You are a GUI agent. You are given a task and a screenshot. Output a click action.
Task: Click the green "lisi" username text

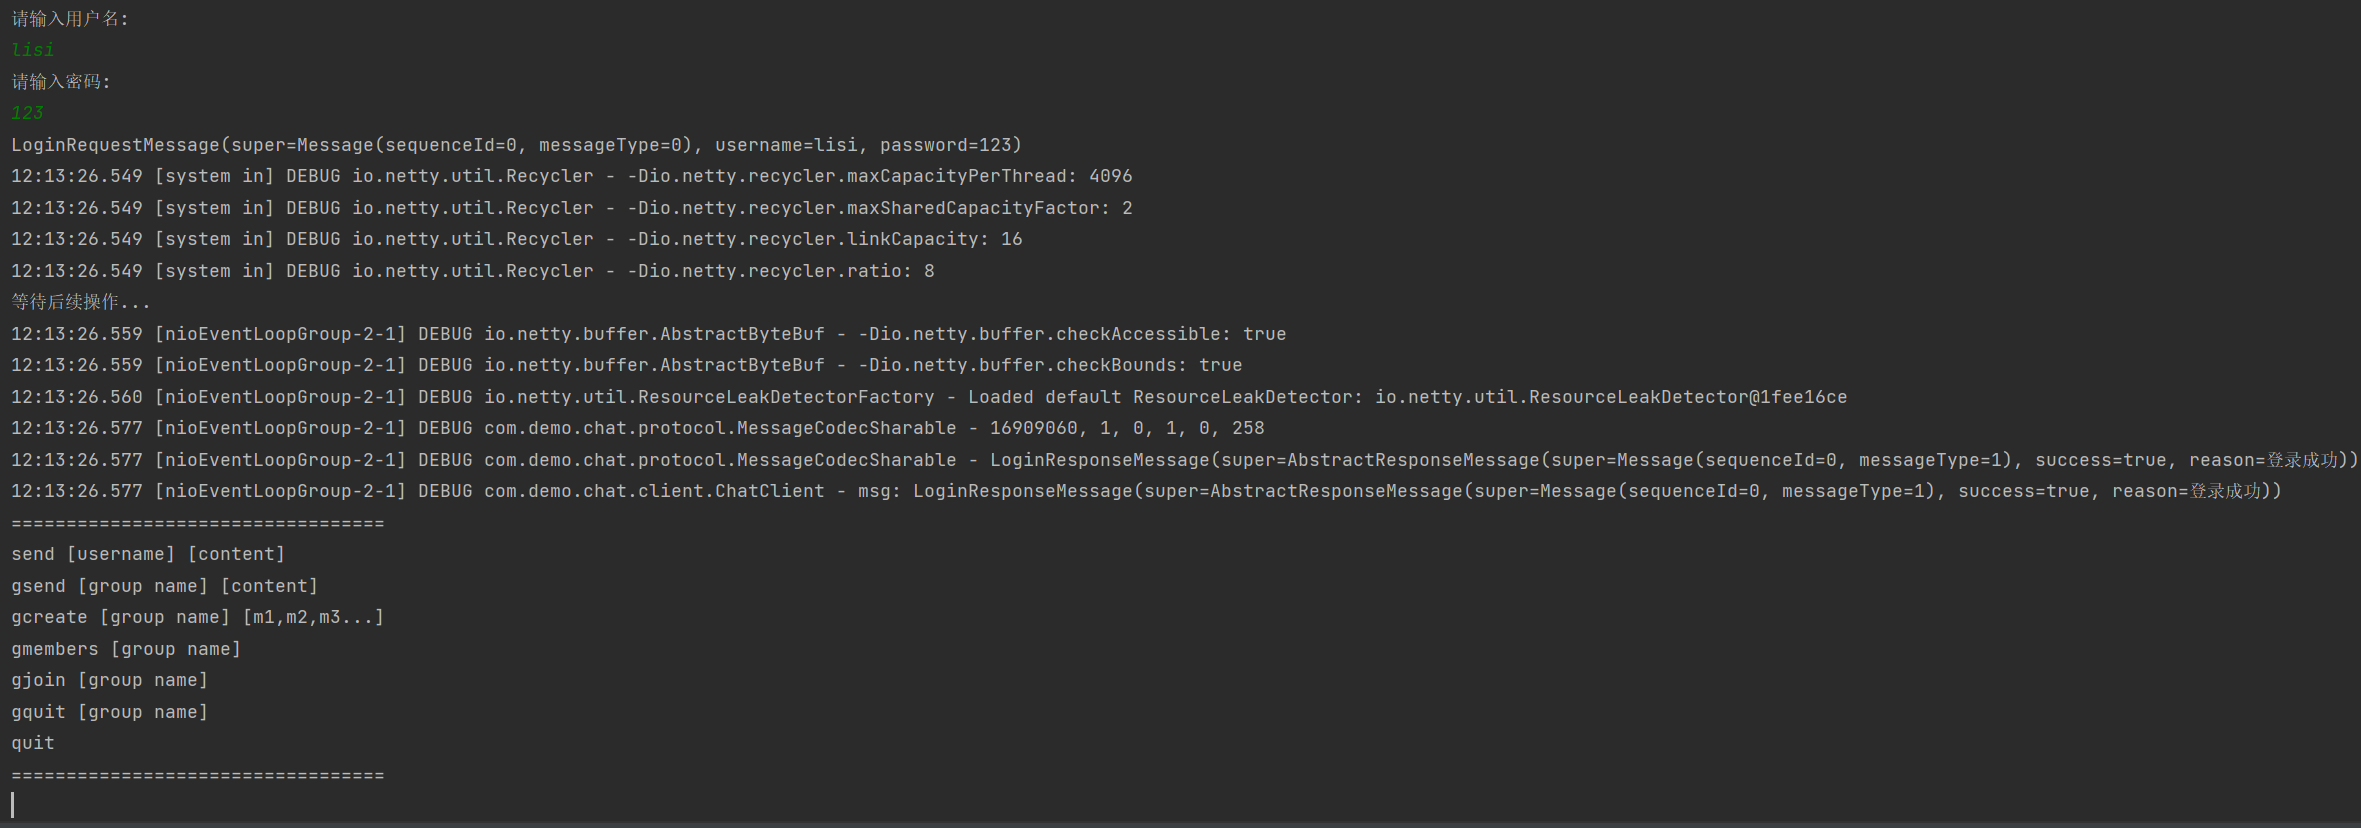pyautogui.click(x=33, y=50)
